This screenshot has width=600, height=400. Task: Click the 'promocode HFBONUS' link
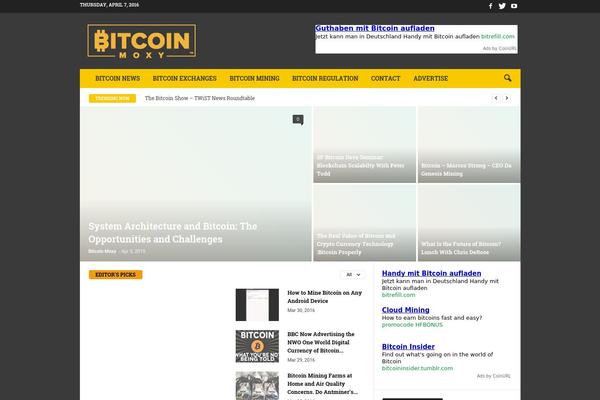(x=412, y=325)
